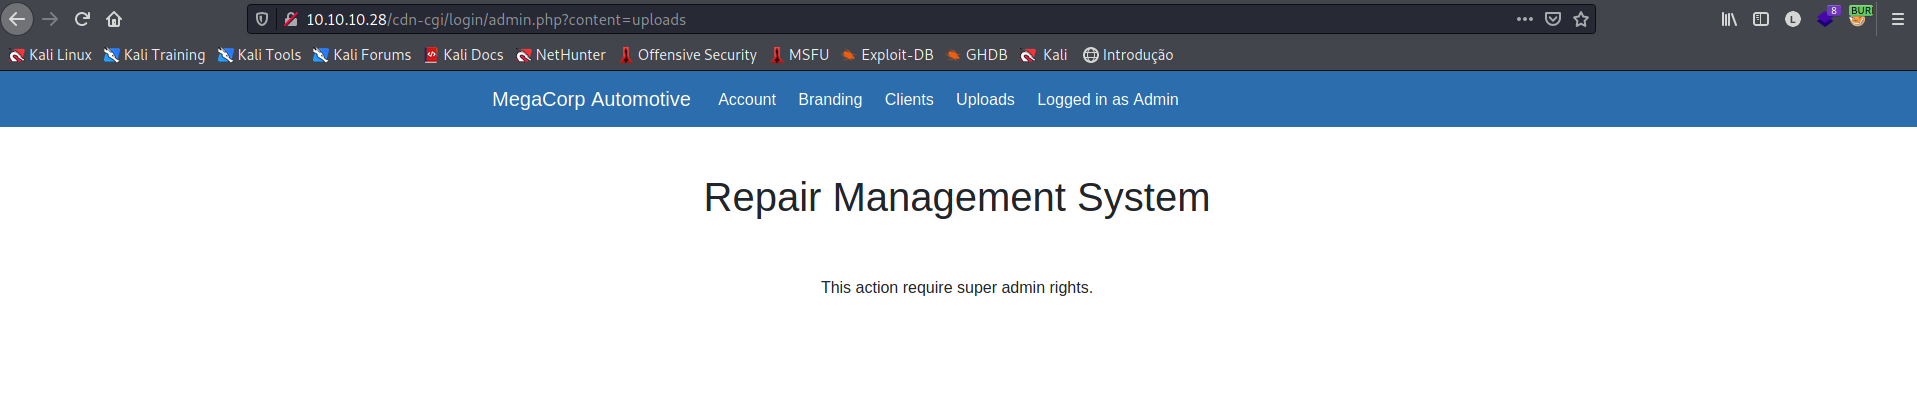Open the purple extension with badge 8

click(x=1826, y=18)
